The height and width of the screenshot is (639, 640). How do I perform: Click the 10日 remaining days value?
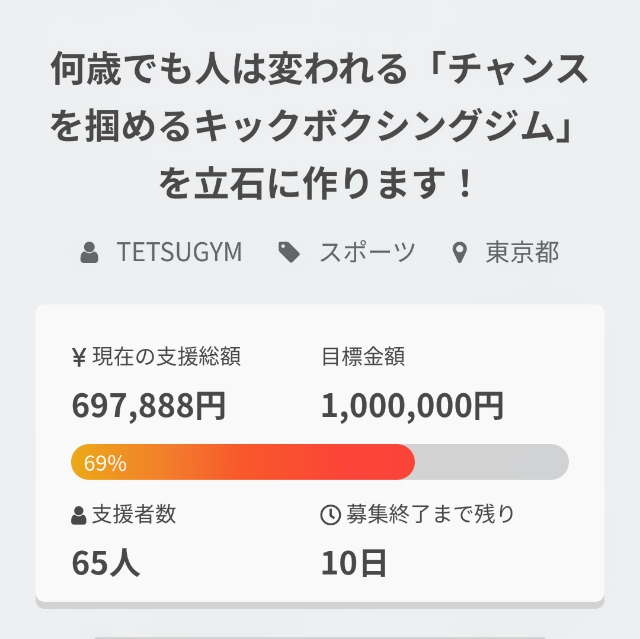click(x=353, y=563)
